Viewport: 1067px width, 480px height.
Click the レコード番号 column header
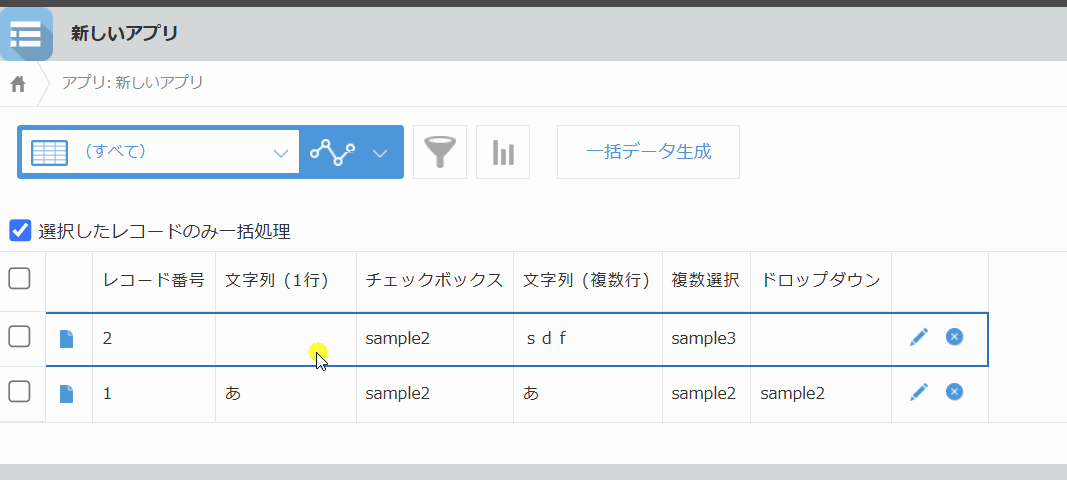pos(154,280)
